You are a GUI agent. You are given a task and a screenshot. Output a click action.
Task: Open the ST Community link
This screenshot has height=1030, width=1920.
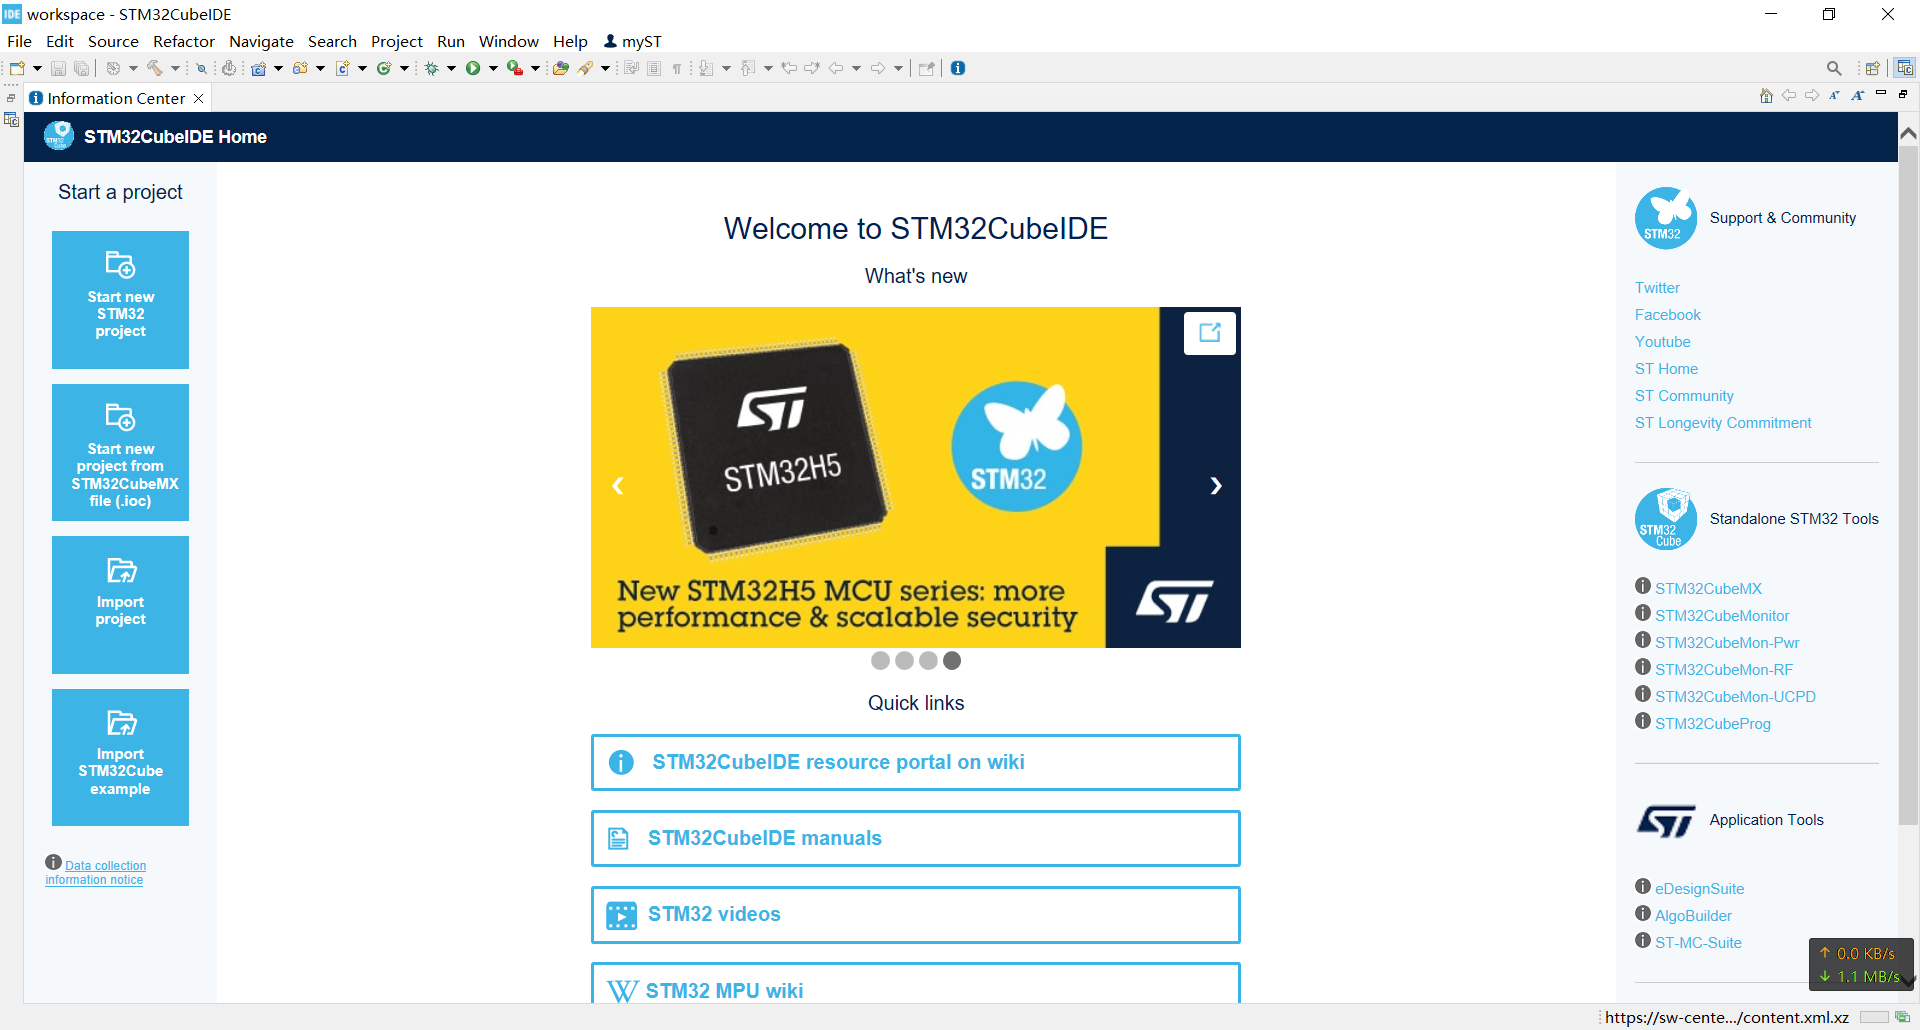tap(1684, 396)
